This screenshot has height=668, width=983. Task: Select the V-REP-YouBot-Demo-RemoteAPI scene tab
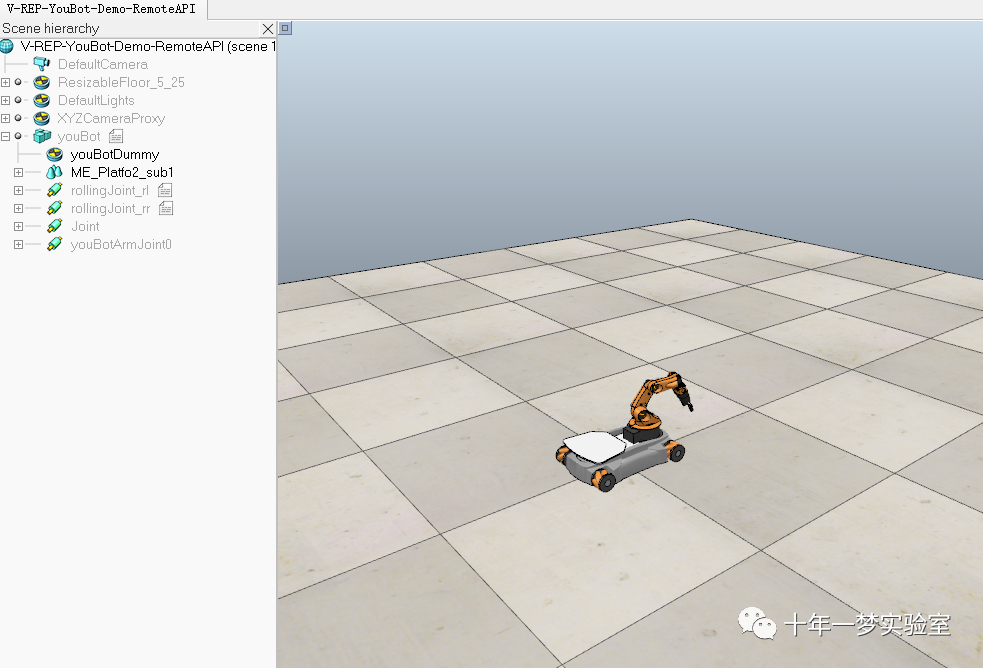pyautogui.click(x=102, y=9)
